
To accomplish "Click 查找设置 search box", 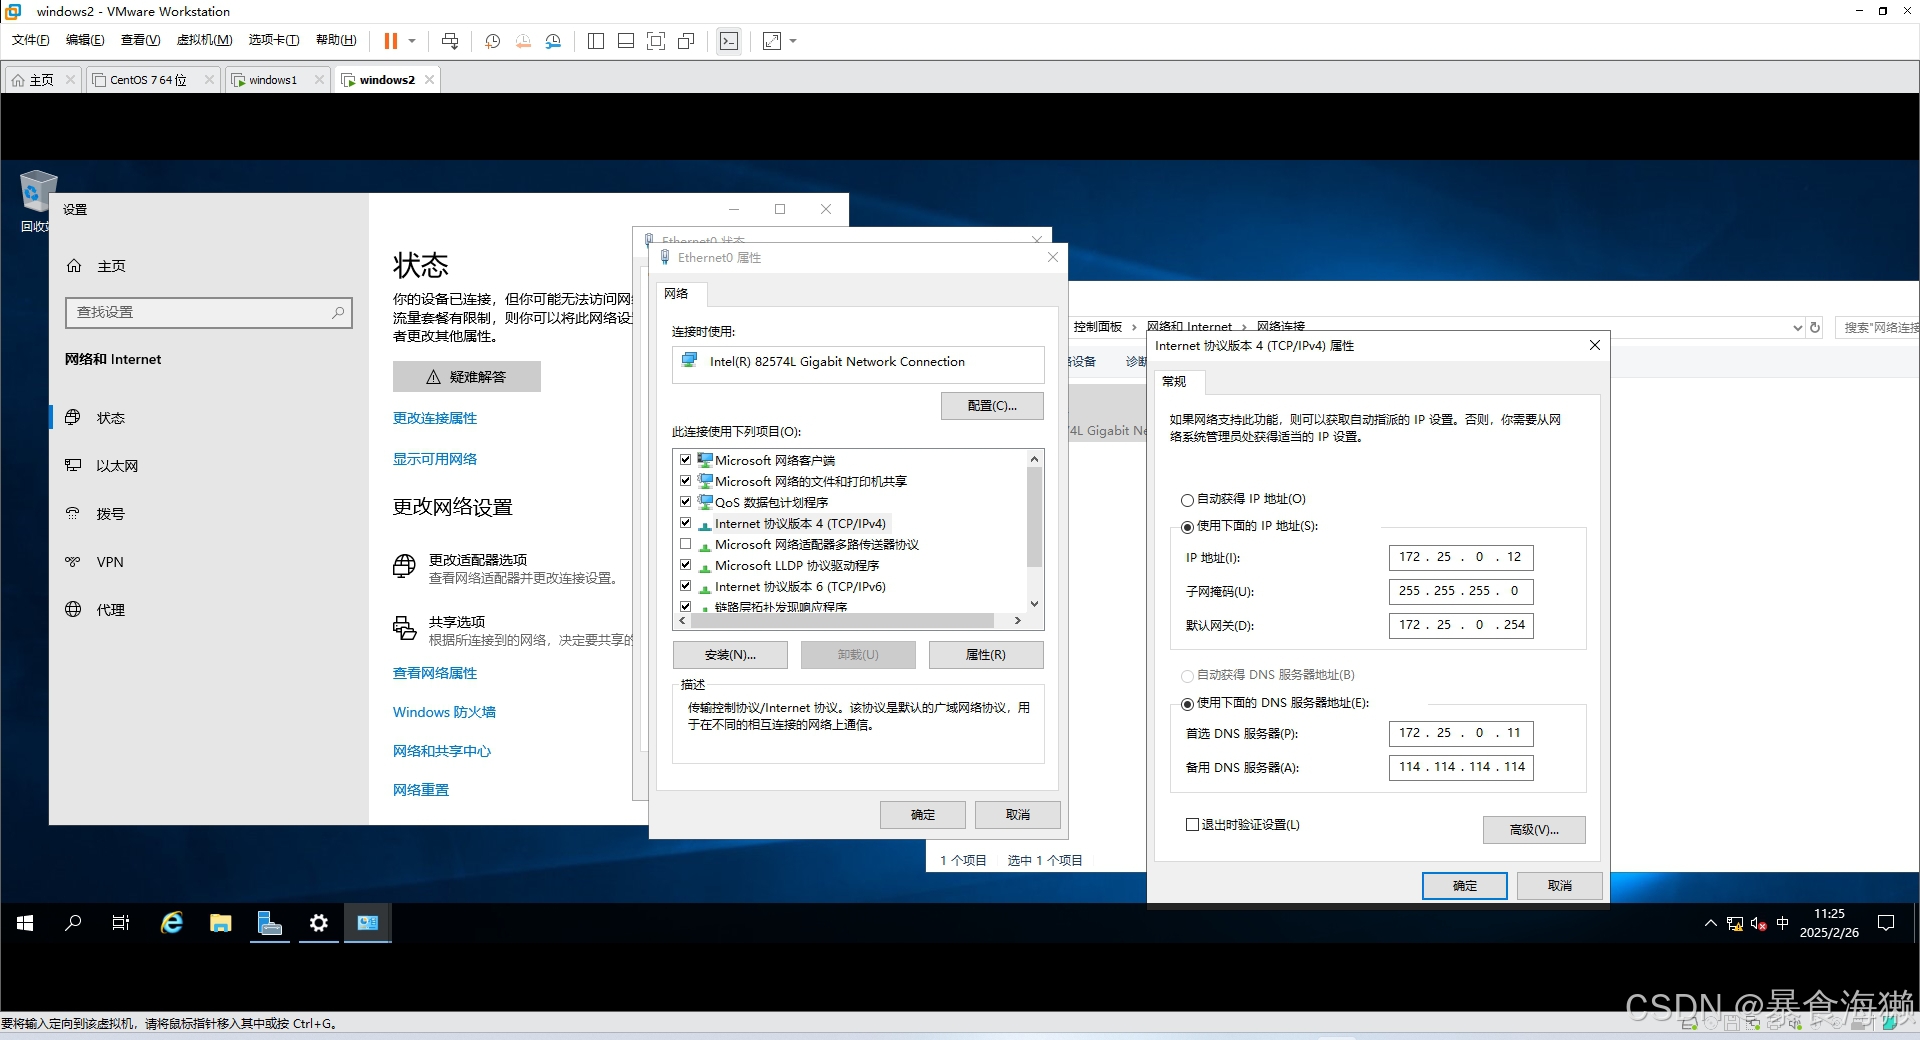I will [209, 313].
